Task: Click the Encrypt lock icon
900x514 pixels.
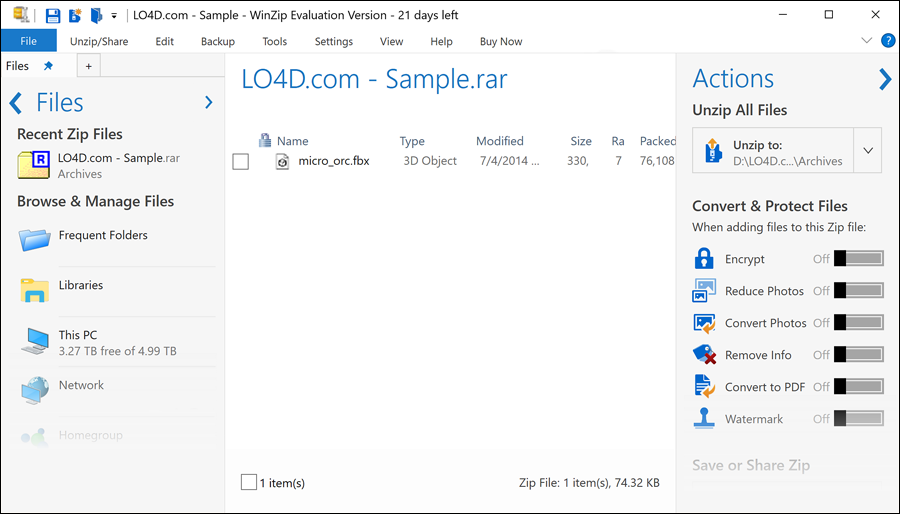Action: coord(704,258)
